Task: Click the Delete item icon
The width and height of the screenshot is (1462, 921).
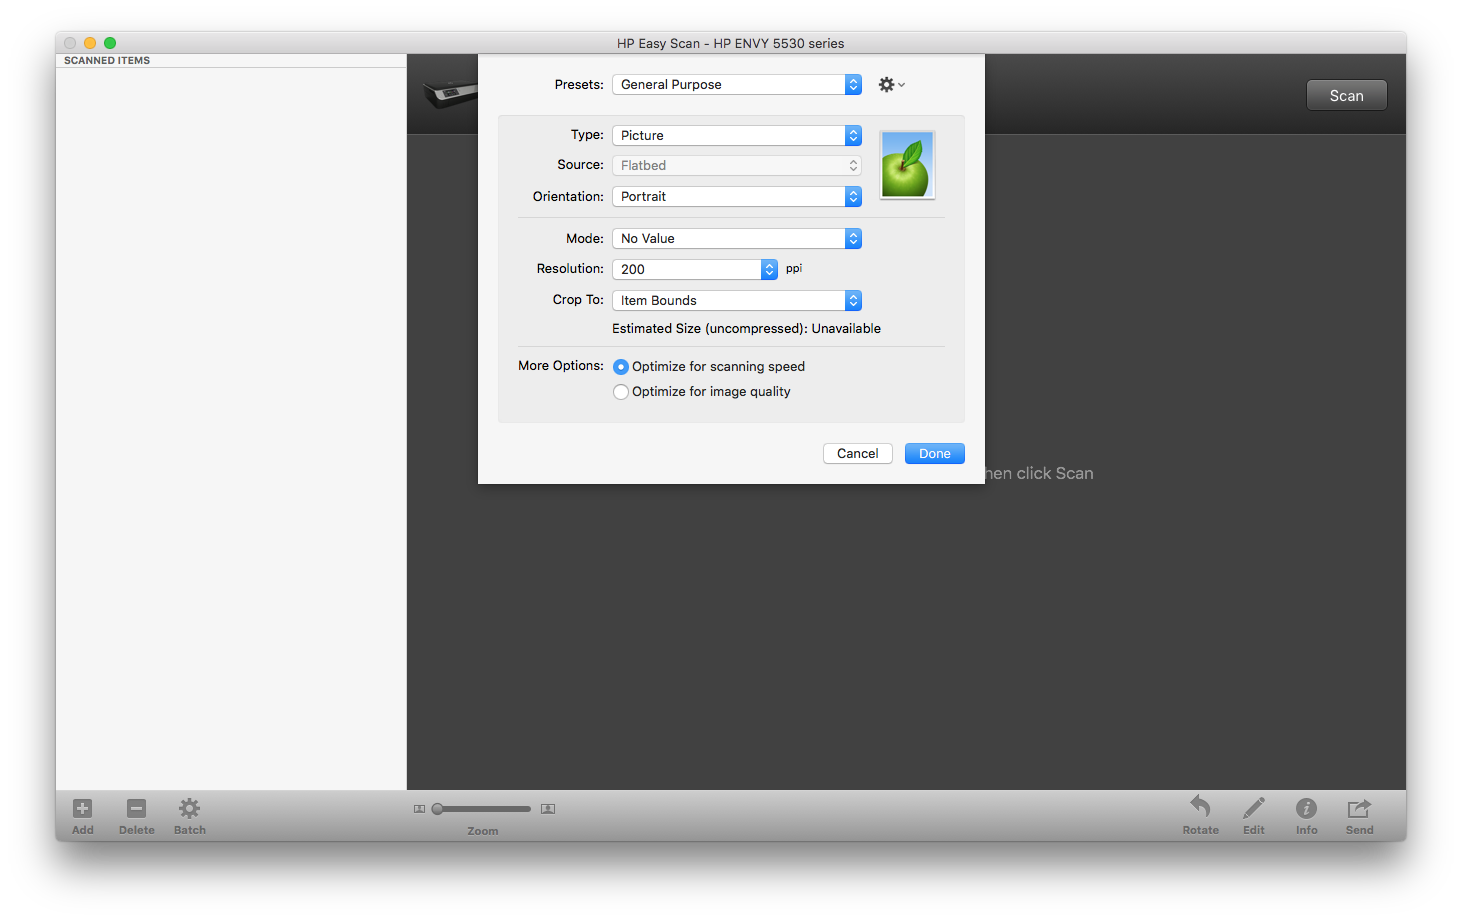Action: [x=137, y=808]
